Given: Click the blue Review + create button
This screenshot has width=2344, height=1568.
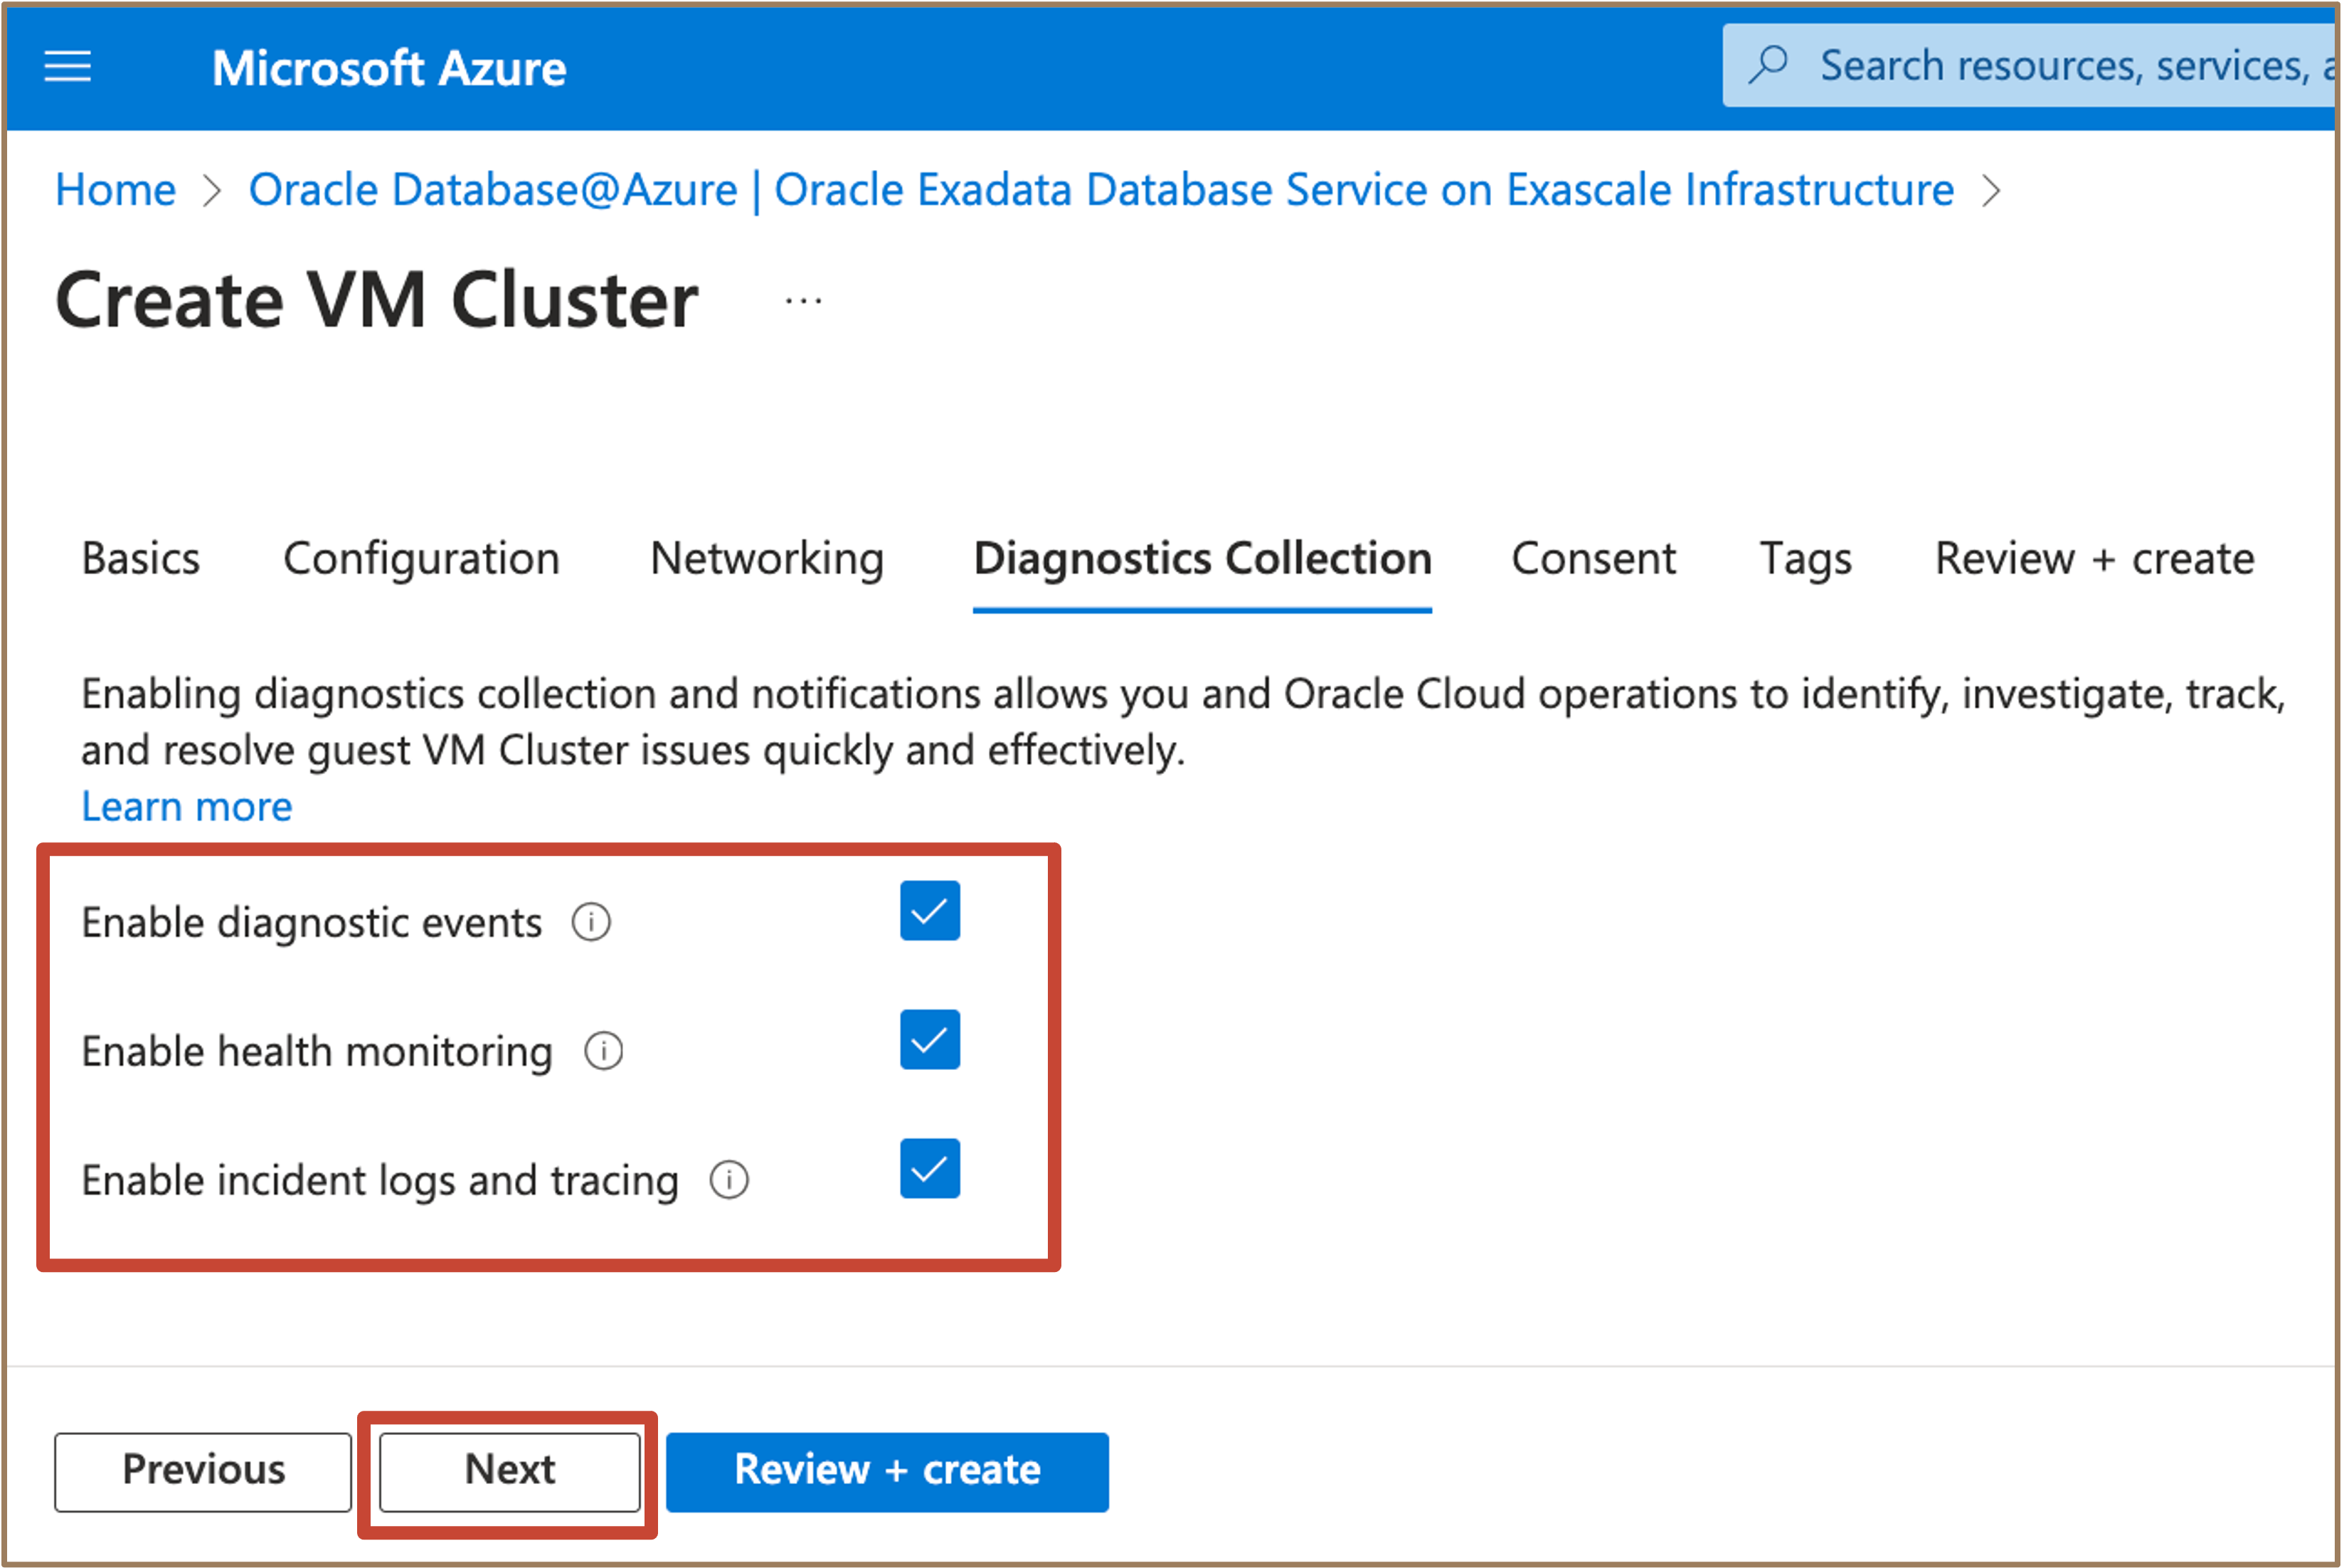Looking at the screenshot, I should coord(887,1472).
